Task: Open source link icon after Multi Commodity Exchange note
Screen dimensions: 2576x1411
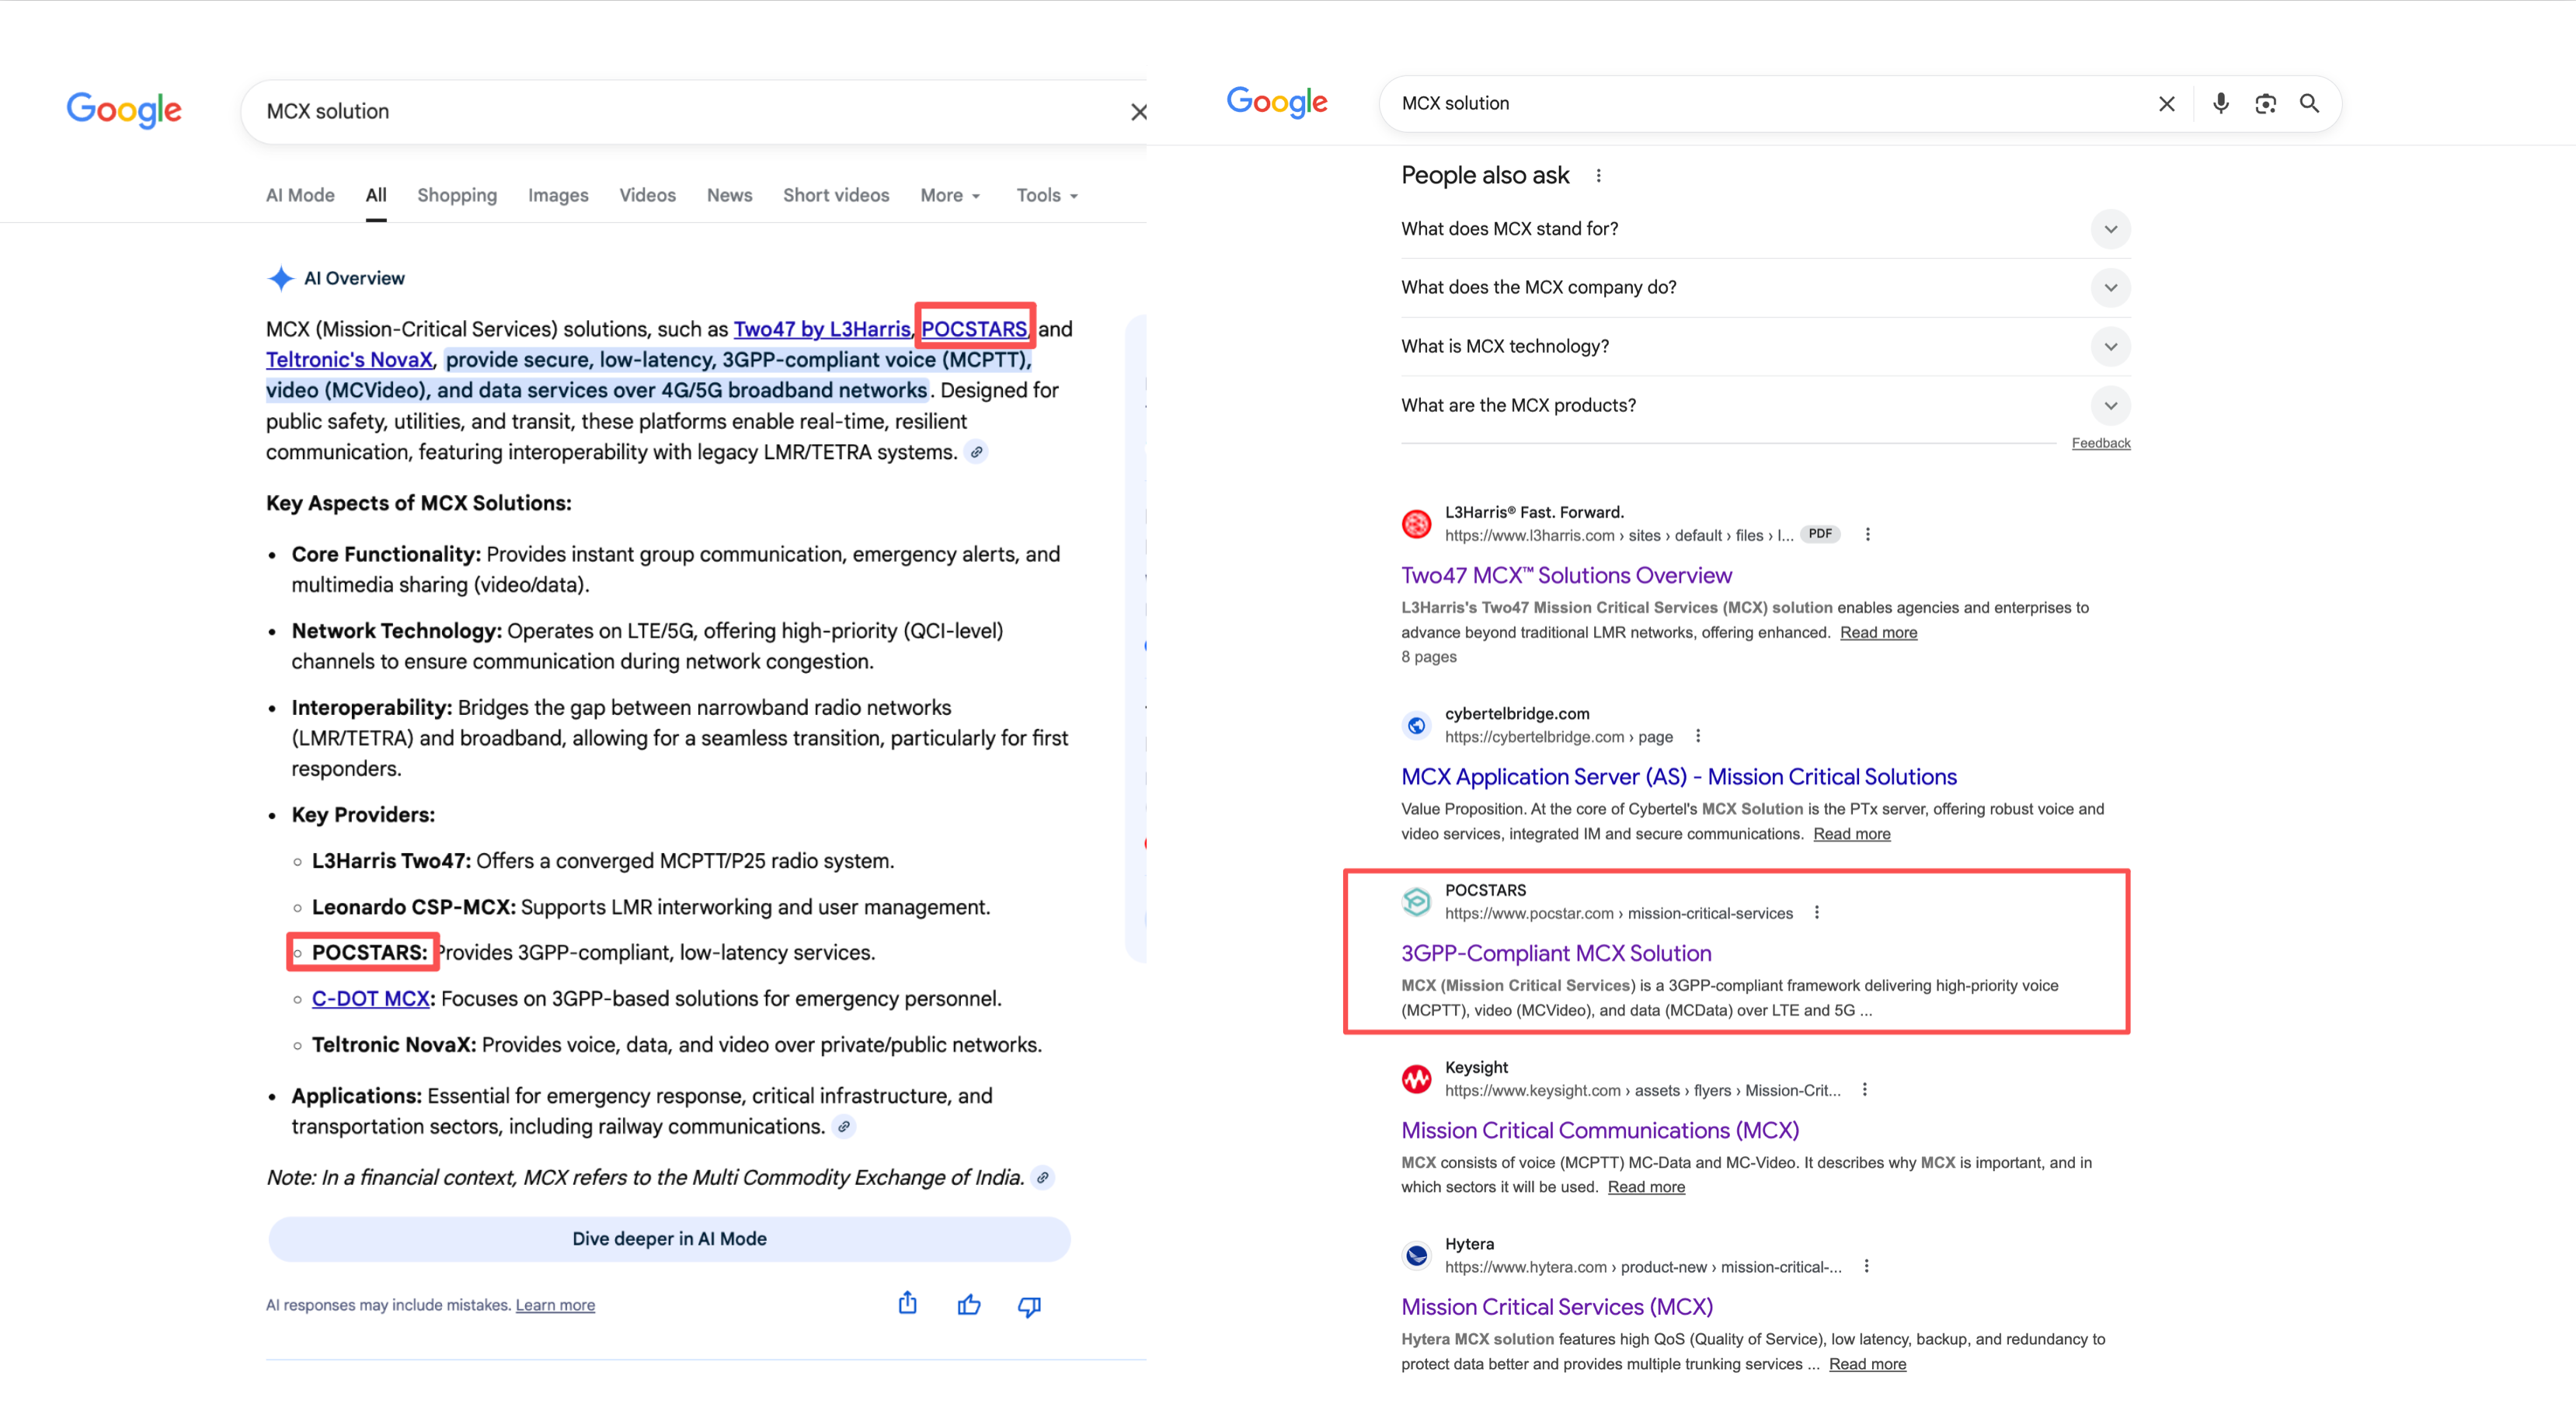Action: point(1043,1178)
